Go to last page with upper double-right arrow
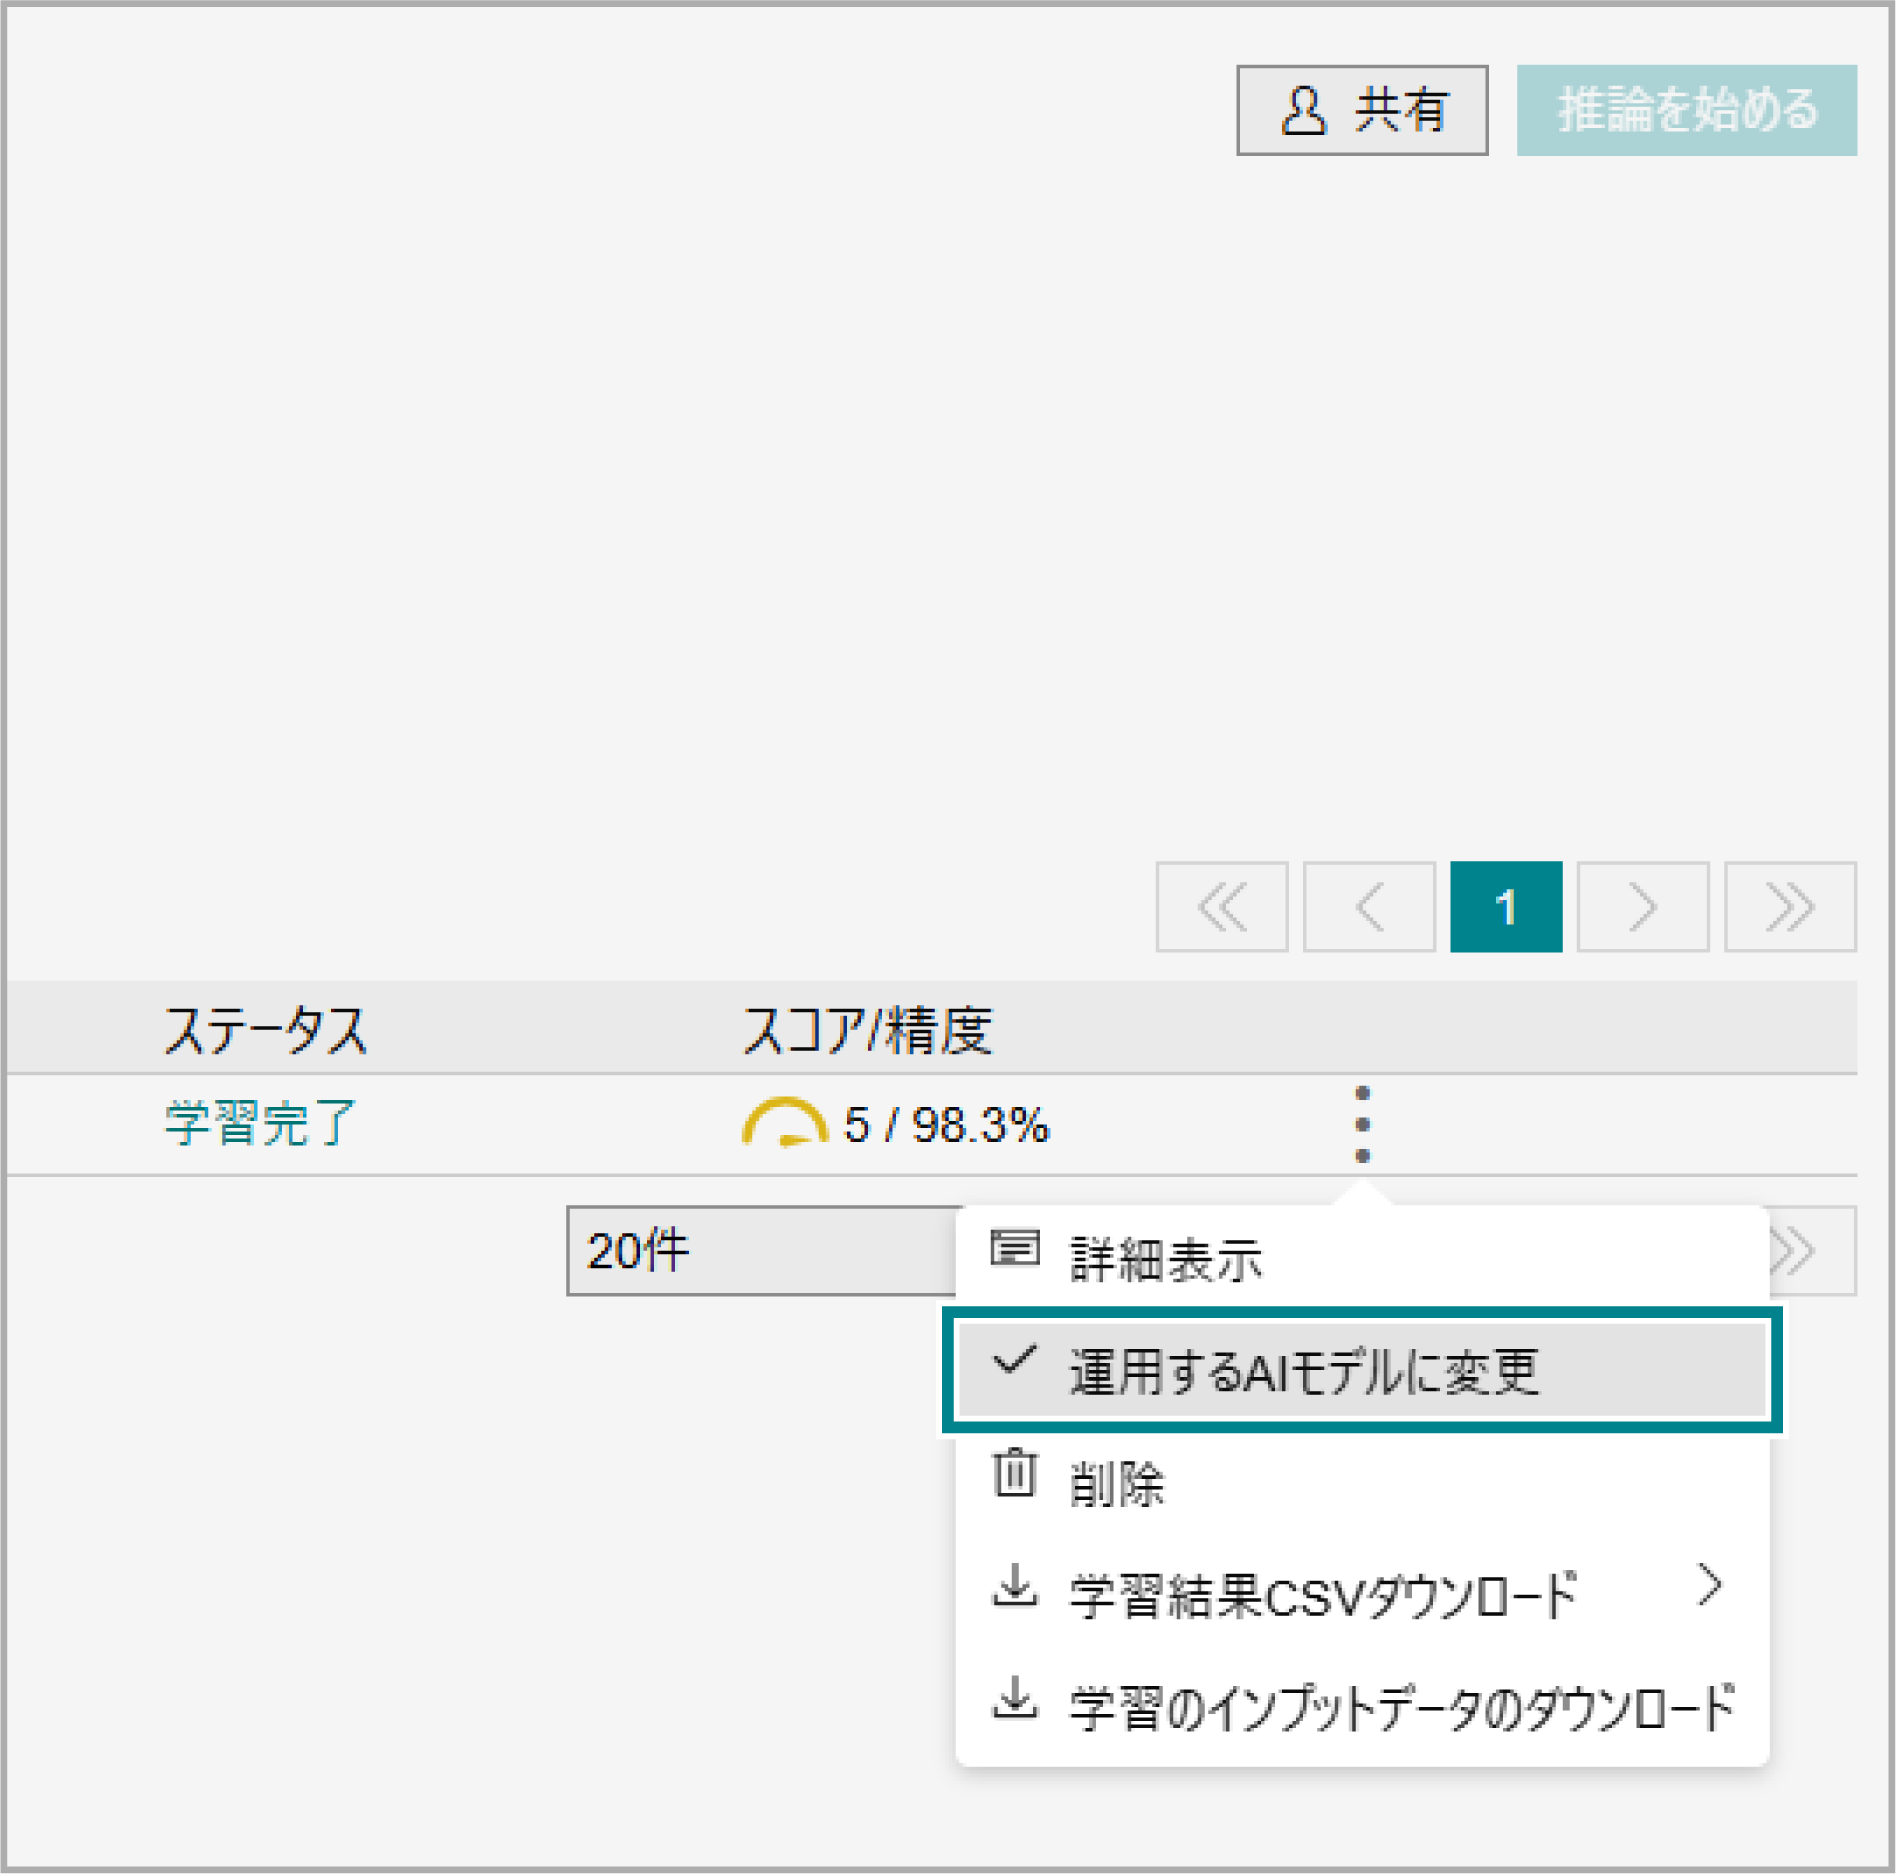The height and width of the screenshot is (1874, 1896). [x=1790, y=906]
